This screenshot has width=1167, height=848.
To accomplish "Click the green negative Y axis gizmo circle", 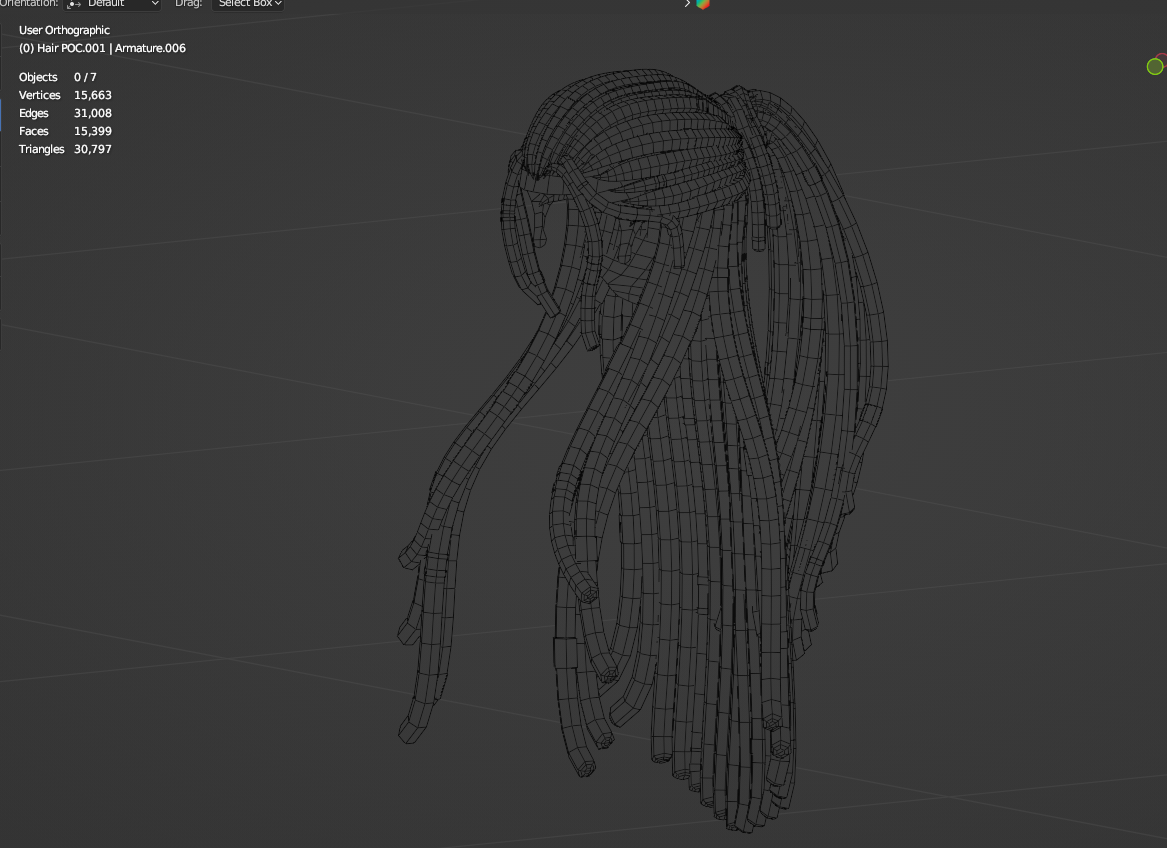I will coord(1154,67).
